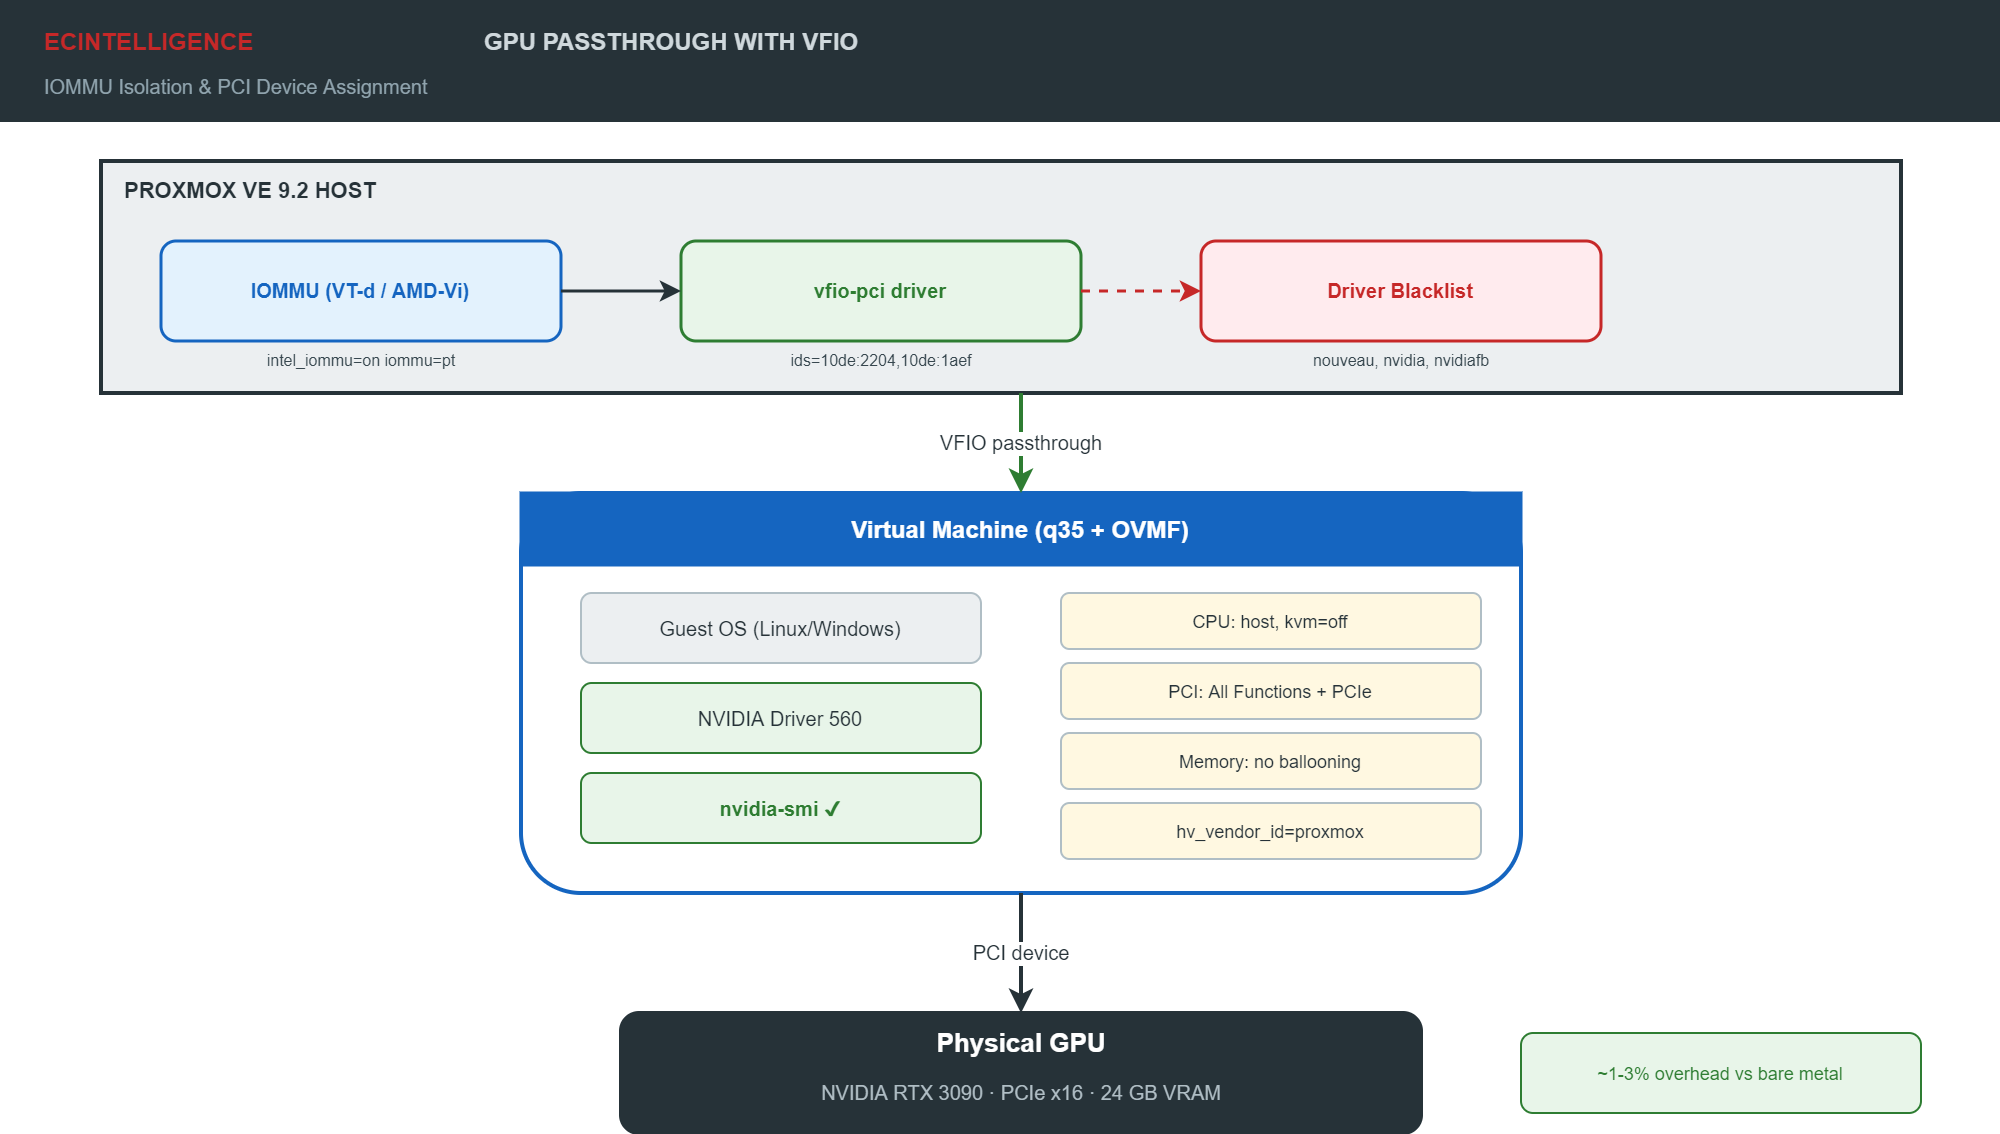Click the hv_vendor_id=proxmox setting

tap(1271, 831)
